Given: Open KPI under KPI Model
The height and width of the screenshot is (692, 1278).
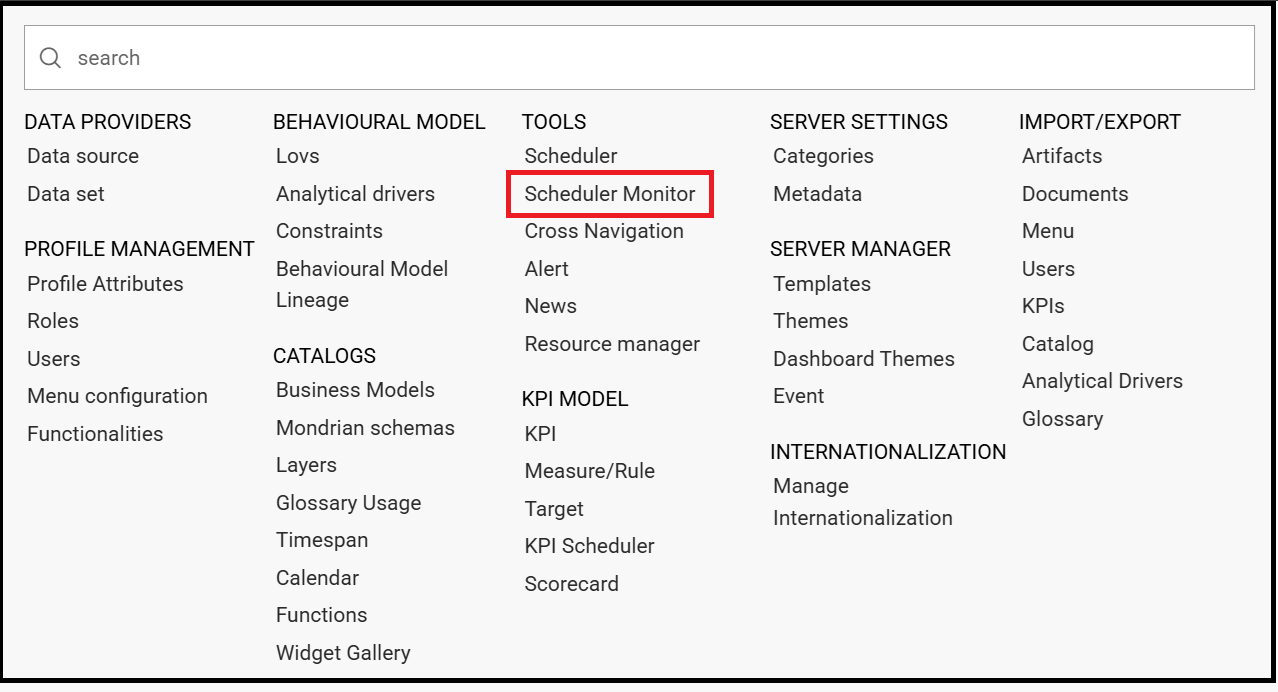Looking at the screenshot, I should click(540, 434).
